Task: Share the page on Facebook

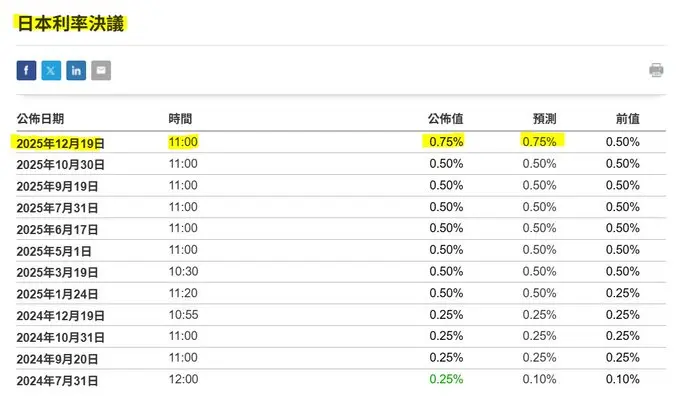Action: coord(26,70)
